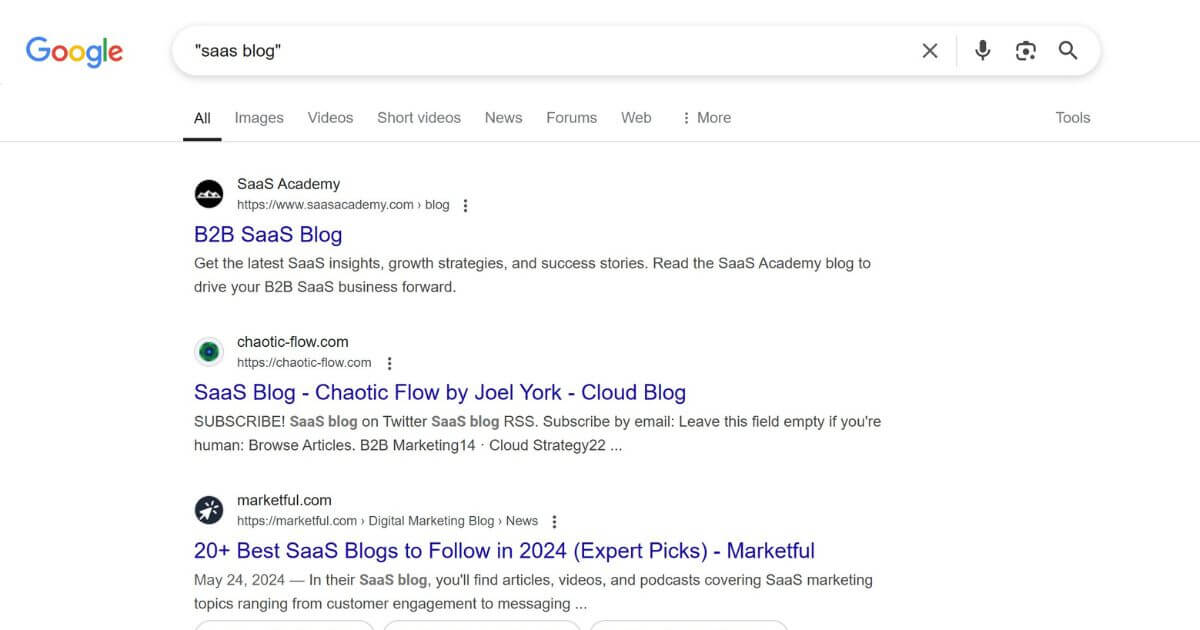Click the magnifying glass search button
The height and width of the screenshot is (630, 1200).
(1068, 51)
